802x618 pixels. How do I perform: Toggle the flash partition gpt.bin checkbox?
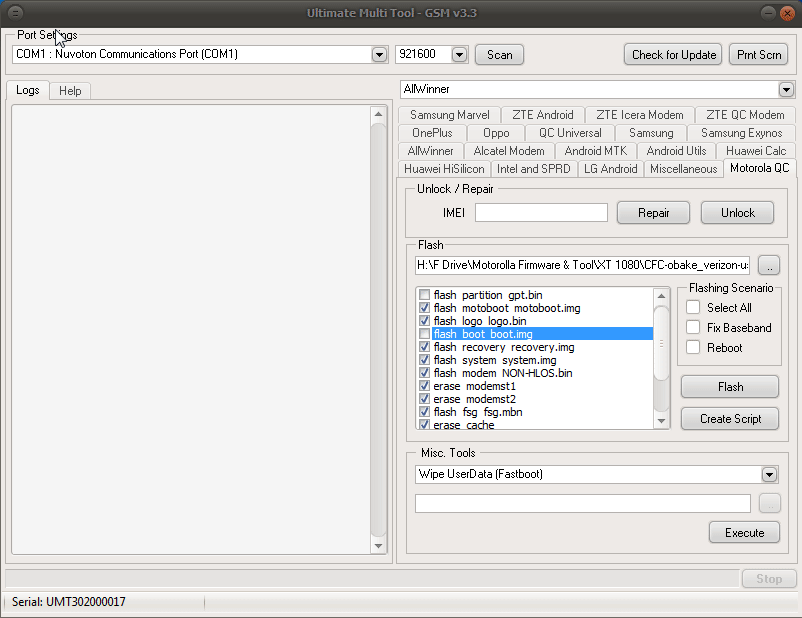coord(424,295)
